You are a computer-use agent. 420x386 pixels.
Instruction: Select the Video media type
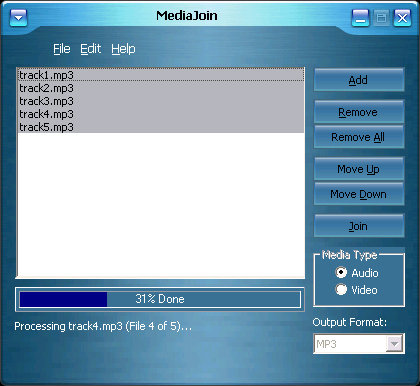pos(356,290)
